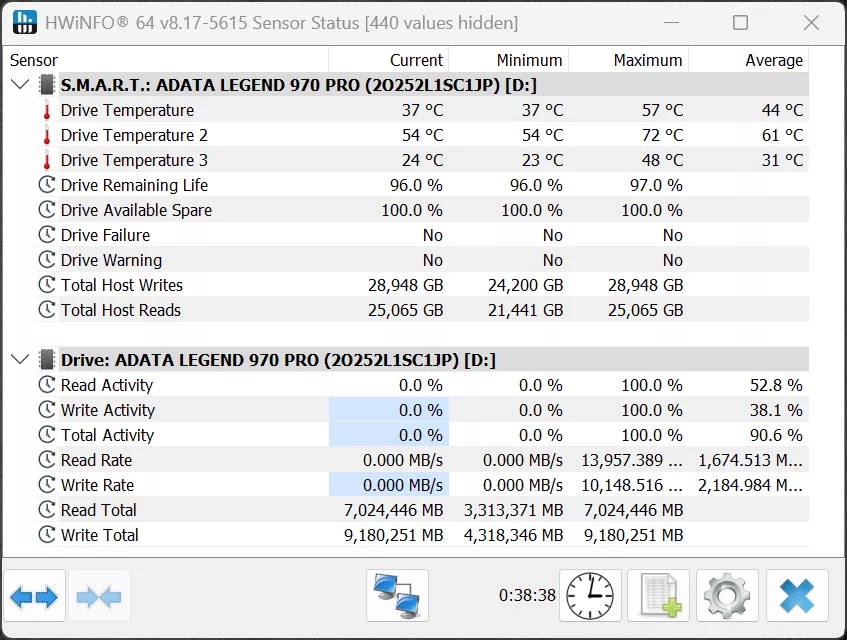Image resolution: width=847 pixels, height=640 pixels.
Task: Click the Total Activity label
Action: [107, 435]
